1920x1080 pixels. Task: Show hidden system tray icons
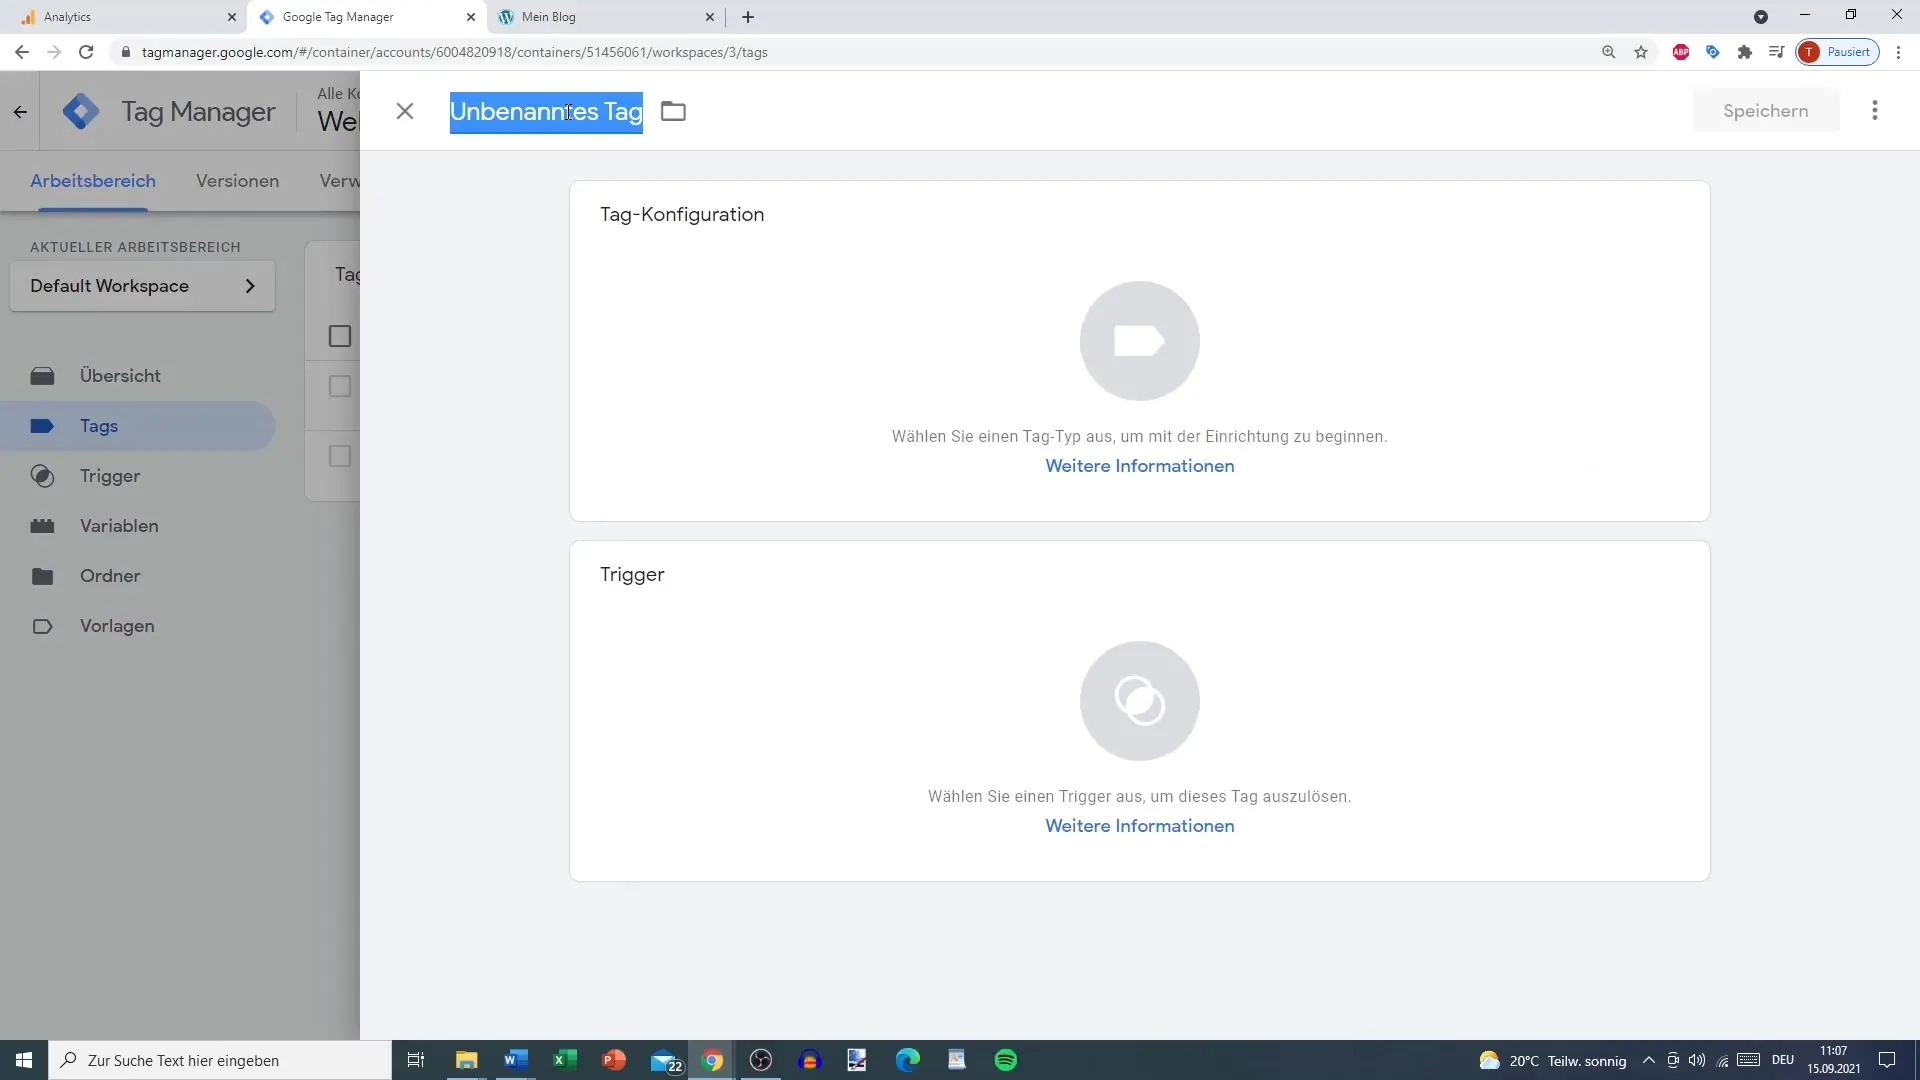pyautogui.click(x=1649, y=1060)
